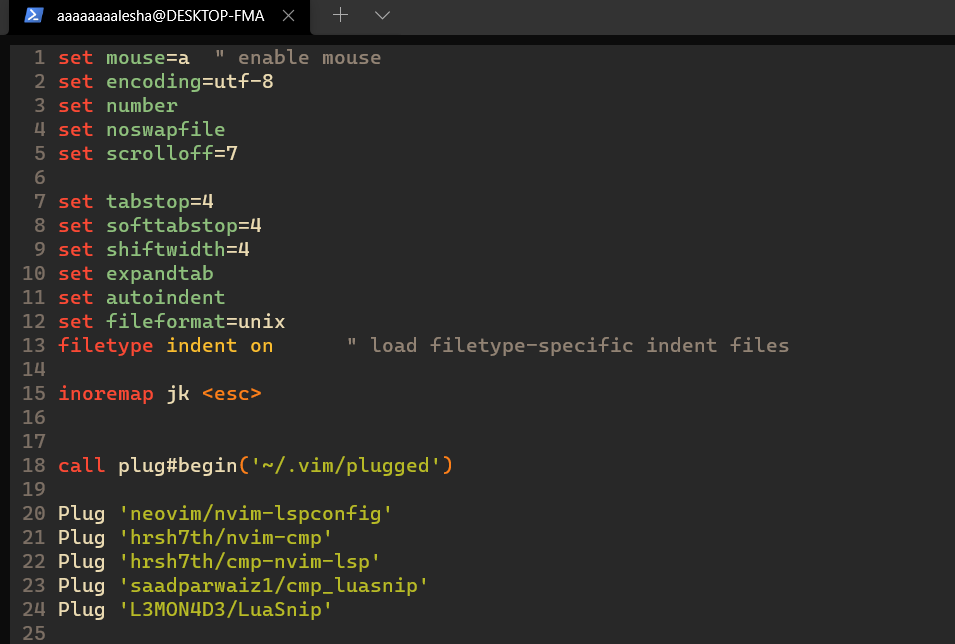The image size is (955, 644).
Task: Click line number 25 in the gutter
Action: [34, 633]
